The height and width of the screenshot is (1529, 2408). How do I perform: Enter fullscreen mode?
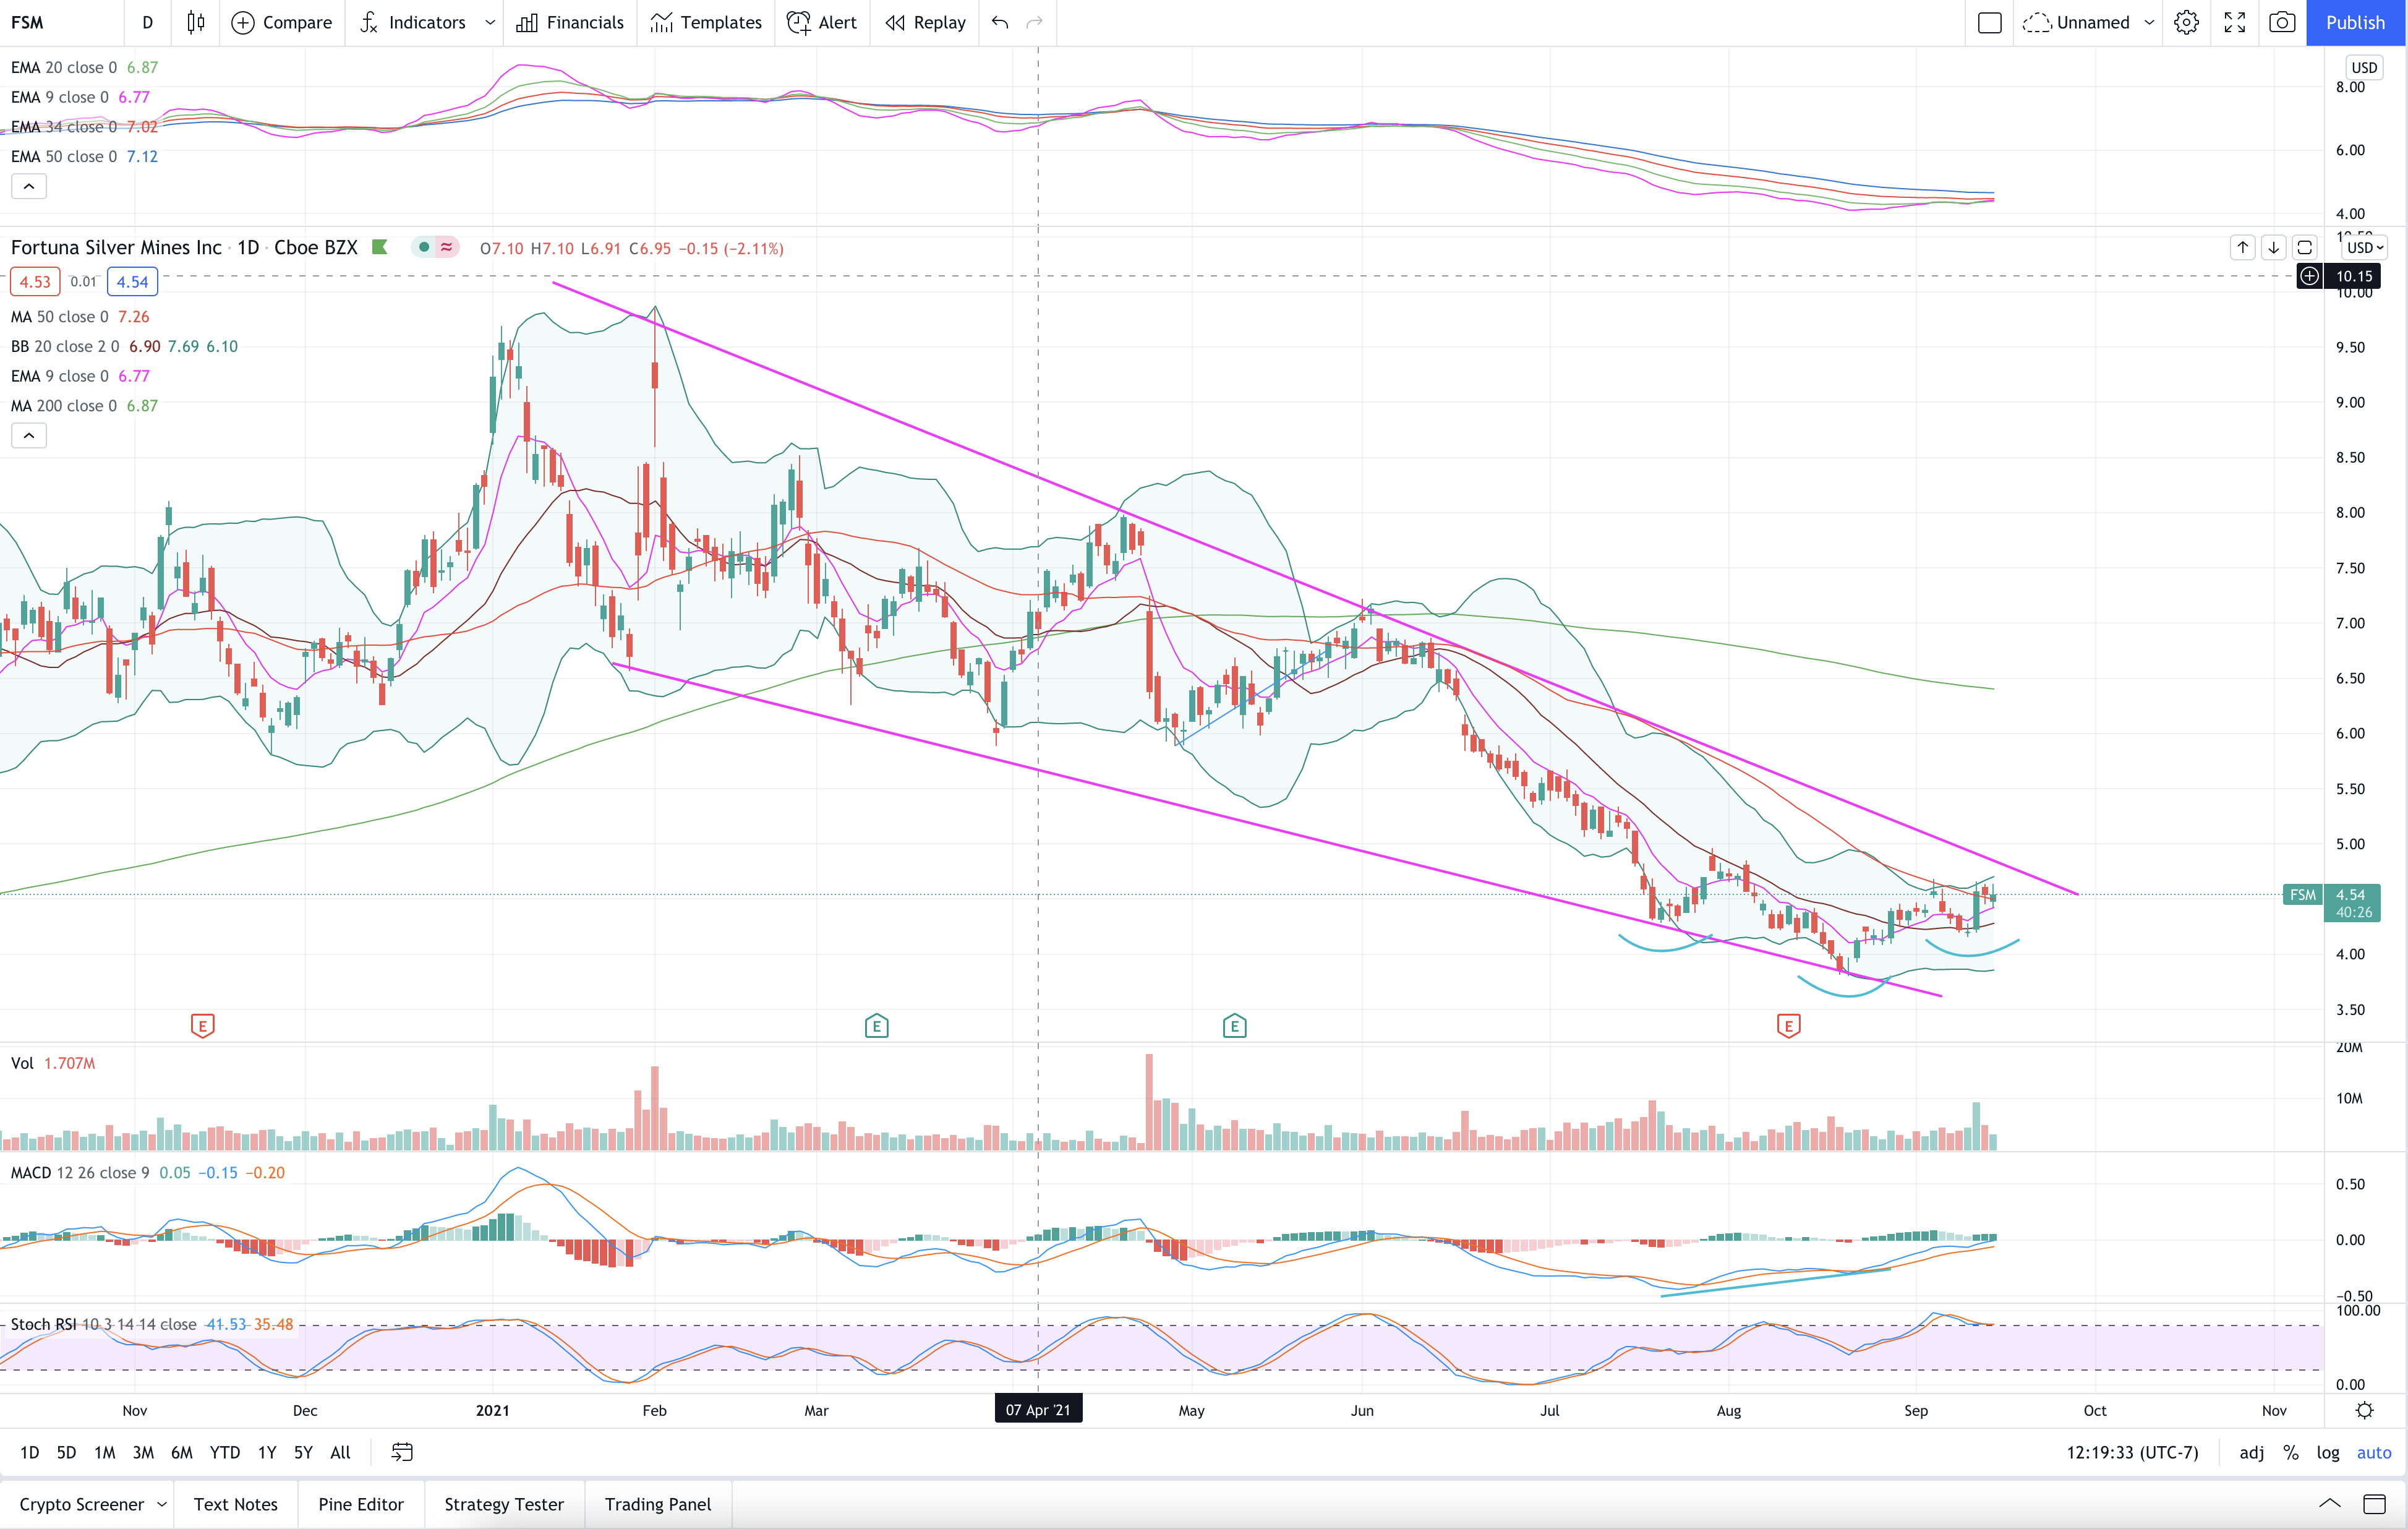[2234, 22]
